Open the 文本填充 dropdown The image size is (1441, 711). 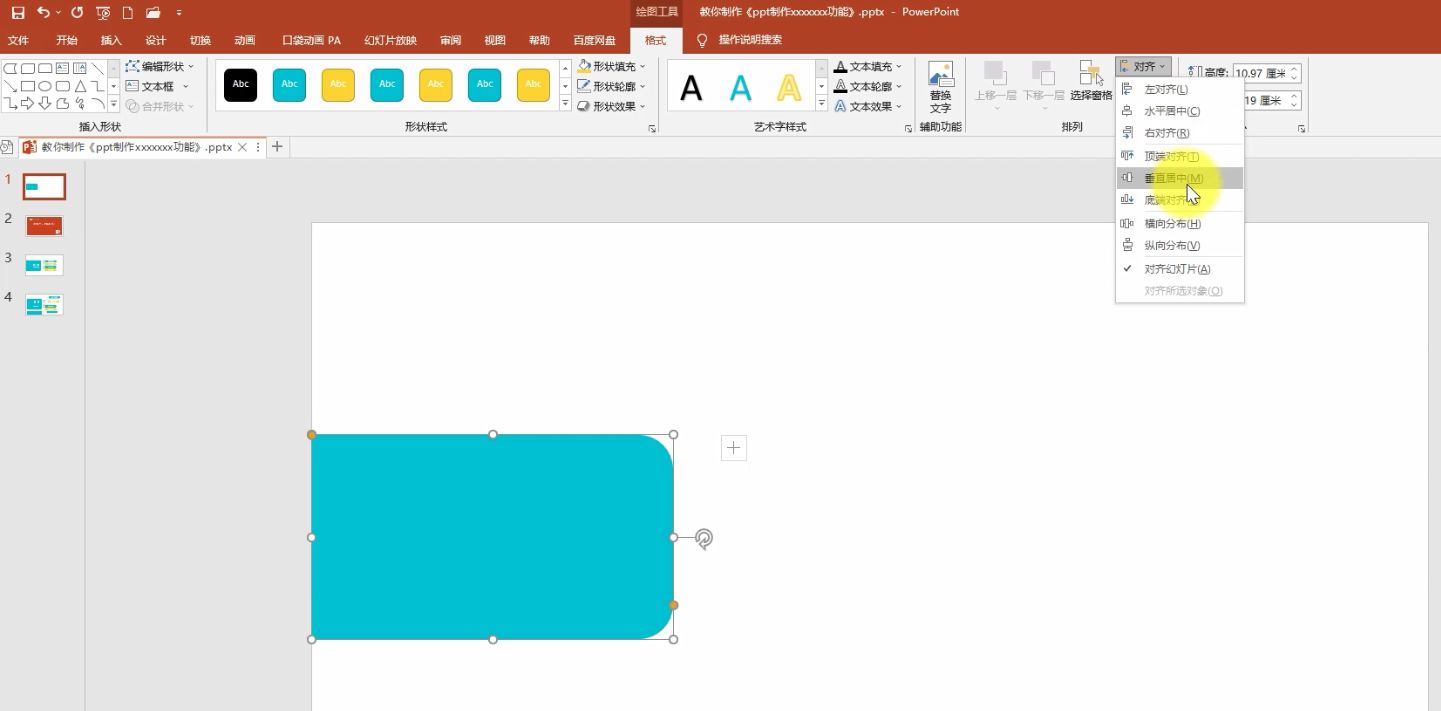pyautogui.click(x=868, y=66)
